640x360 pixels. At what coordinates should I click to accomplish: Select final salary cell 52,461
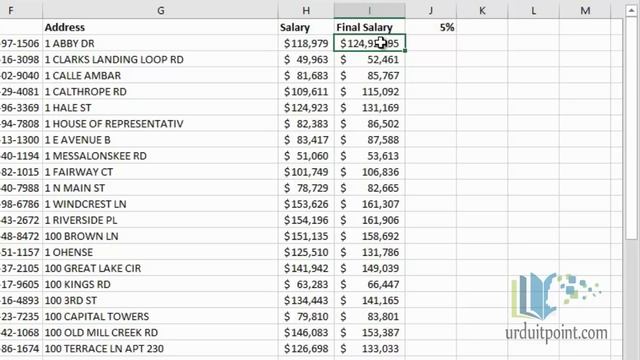click(x=370, y=59)
